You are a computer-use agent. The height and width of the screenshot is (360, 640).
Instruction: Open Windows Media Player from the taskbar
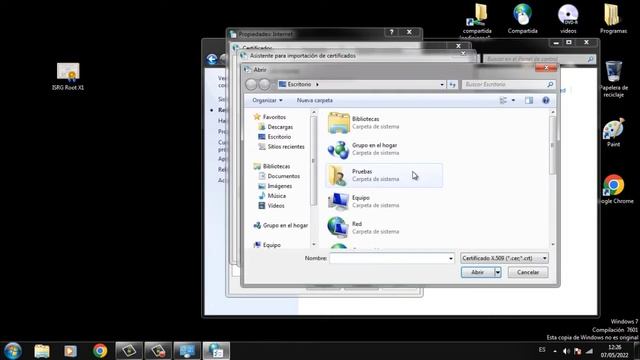coord(70,351)
